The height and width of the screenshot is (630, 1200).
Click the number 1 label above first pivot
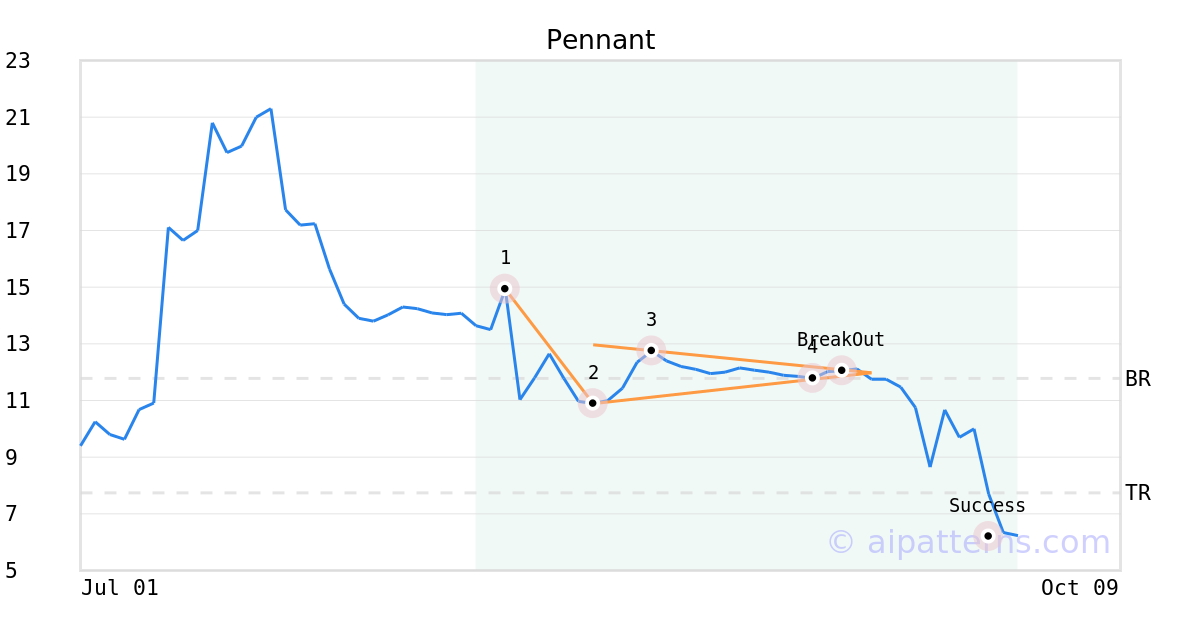tap(505, 258)
